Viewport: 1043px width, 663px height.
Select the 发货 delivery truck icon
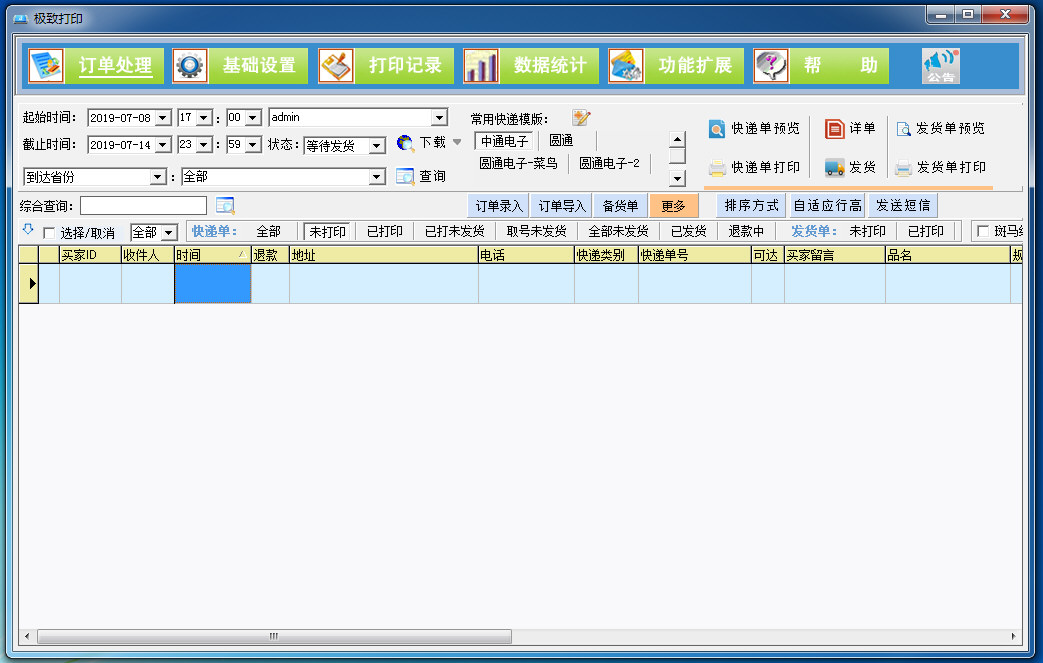point(834,168)
